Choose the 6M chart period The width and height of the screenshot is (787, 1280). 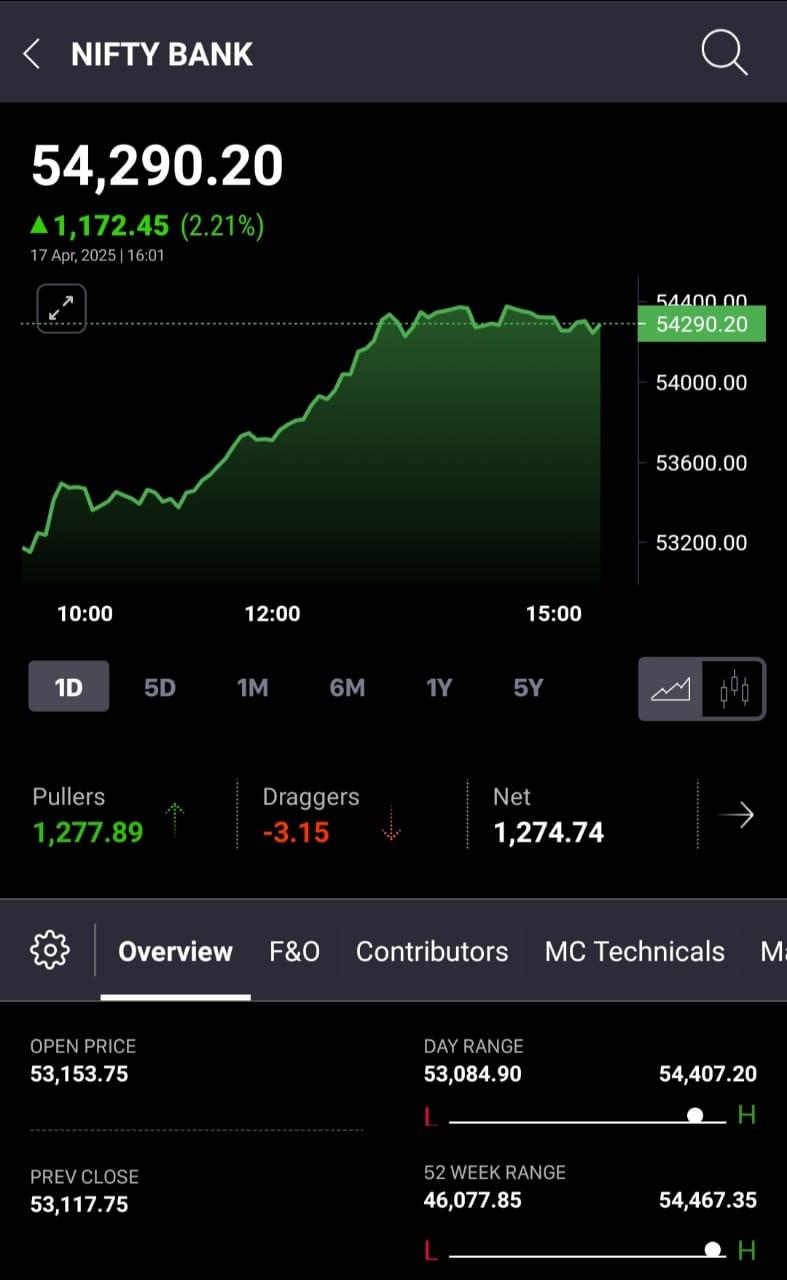347,688
